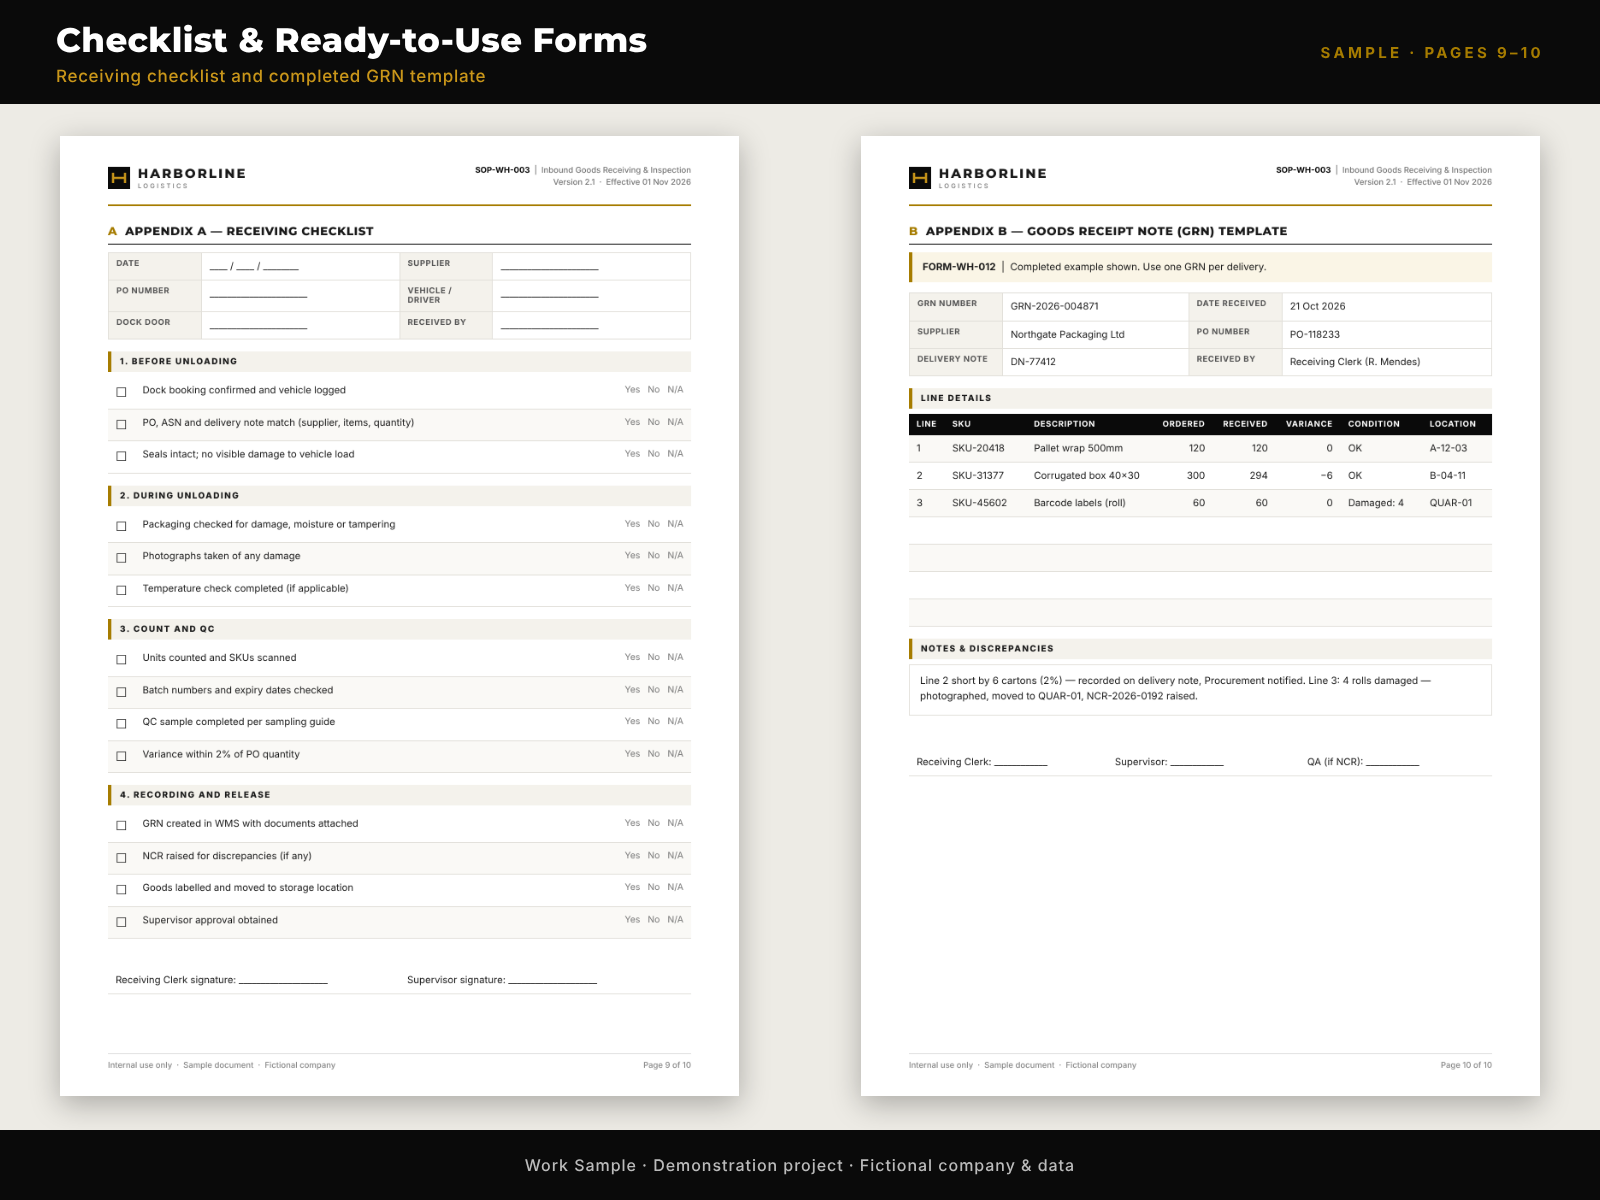The height and width of the screenshot is (1200, 1600).
Task: Click the 'FORM-WH-012' form code
Action: pos(959,267)
